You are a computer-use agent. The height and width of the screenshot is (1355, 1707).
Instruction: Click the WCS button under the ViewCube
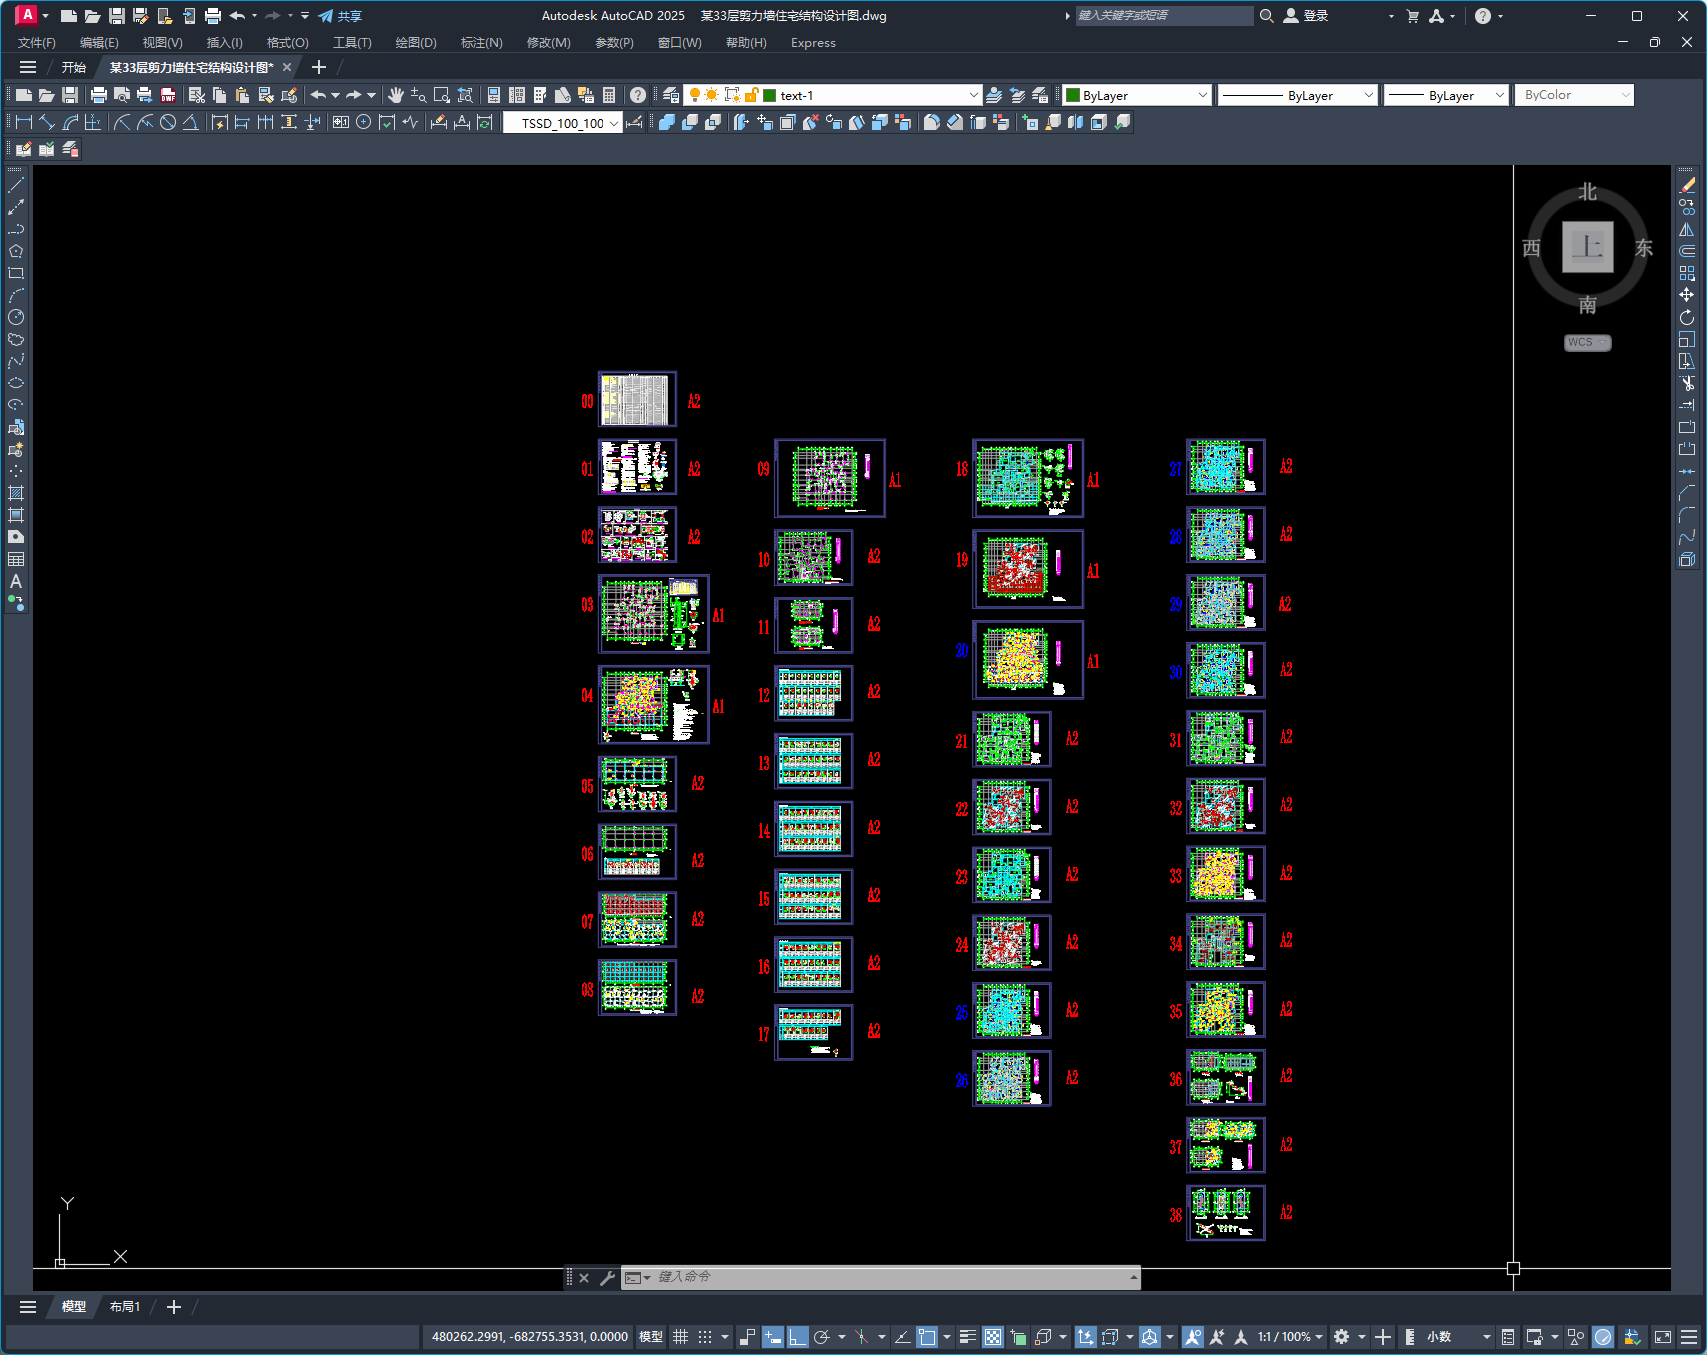click(1587, 342)
